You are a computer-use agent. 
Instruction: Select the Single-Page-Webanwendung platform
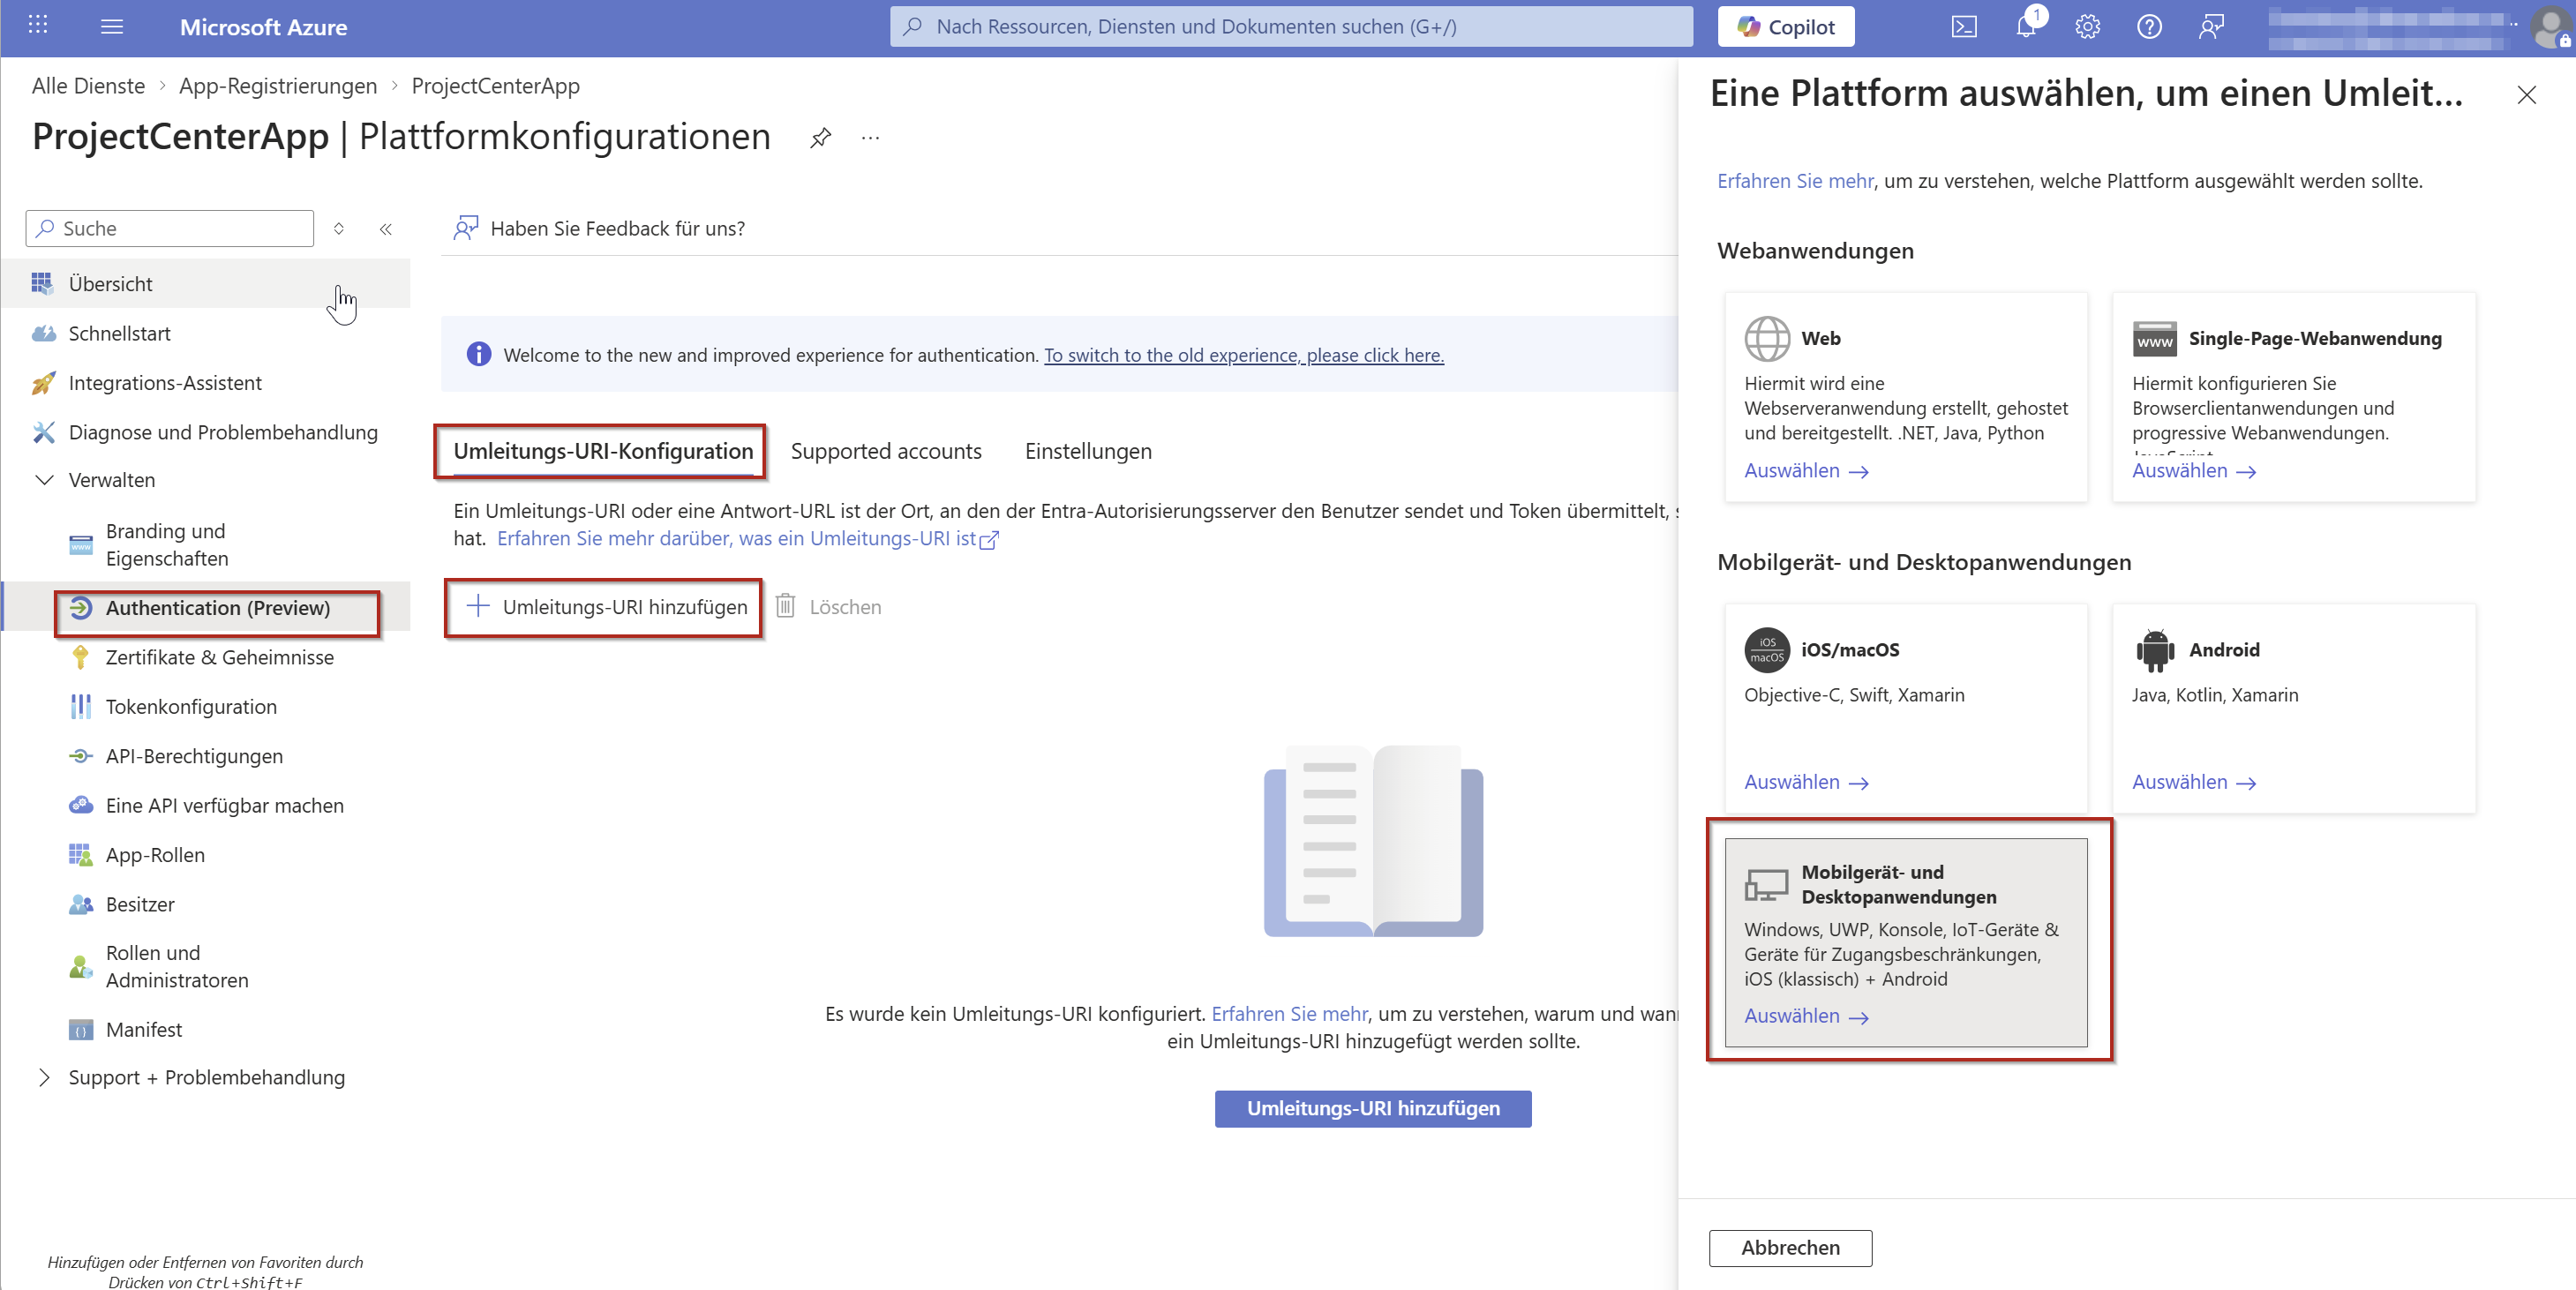2294,397
